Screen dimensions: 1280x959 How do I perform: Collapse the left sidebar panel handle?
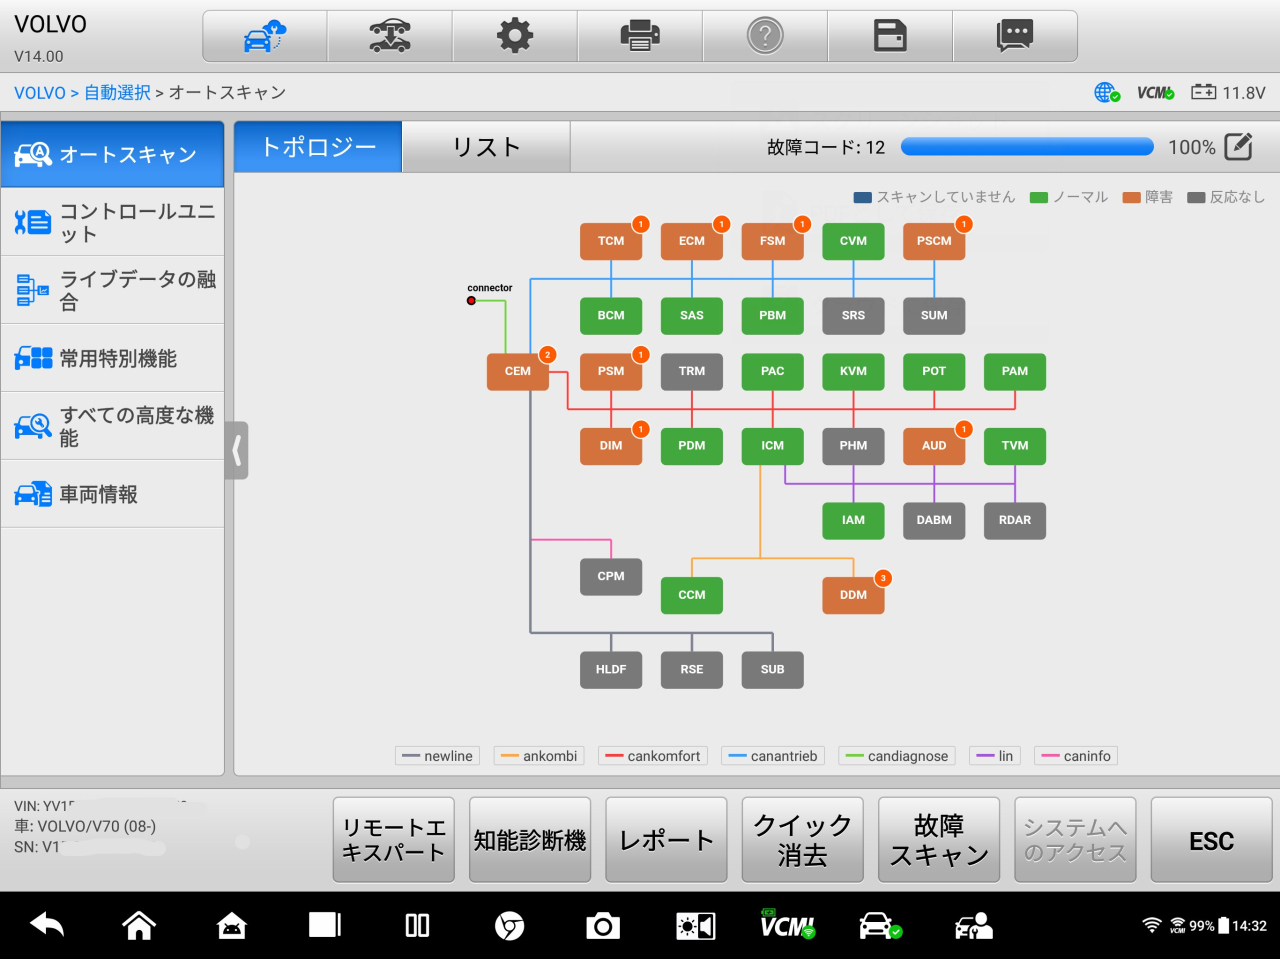[x=237, y=451]
